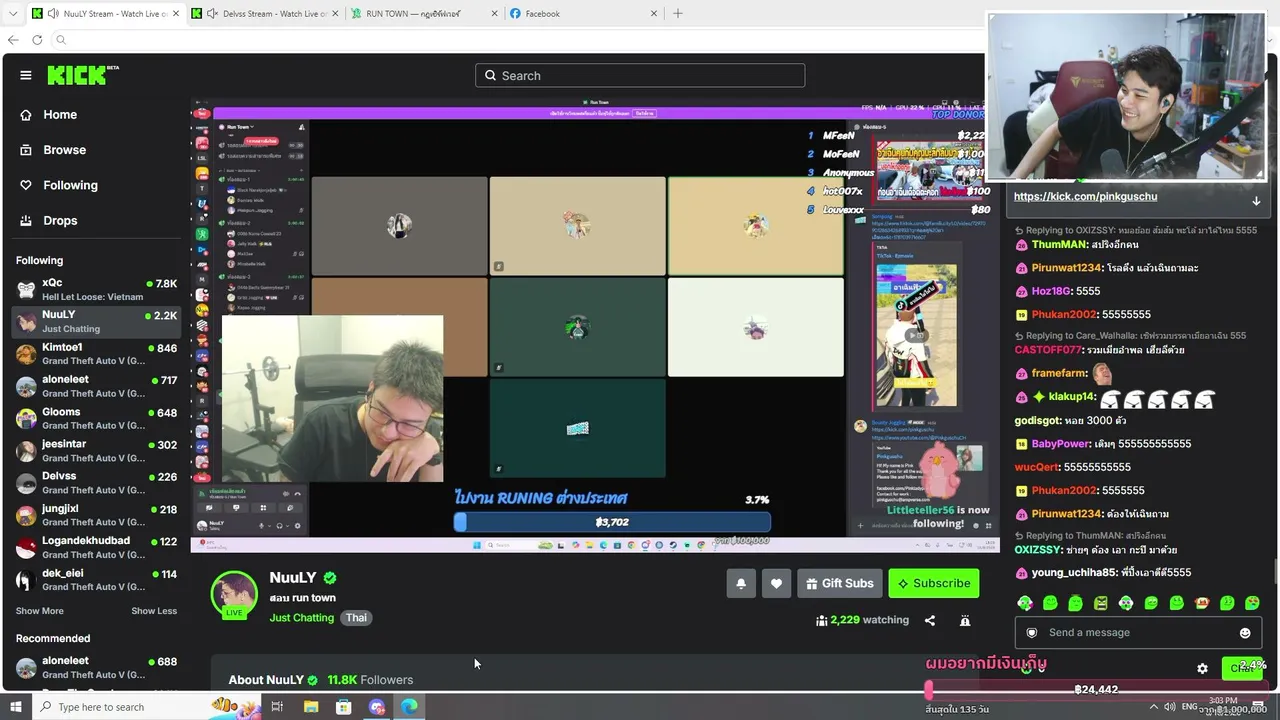Screen dimensions: 1280x720
Task: Open the emoji picker in chat box
Action: 1245,633
